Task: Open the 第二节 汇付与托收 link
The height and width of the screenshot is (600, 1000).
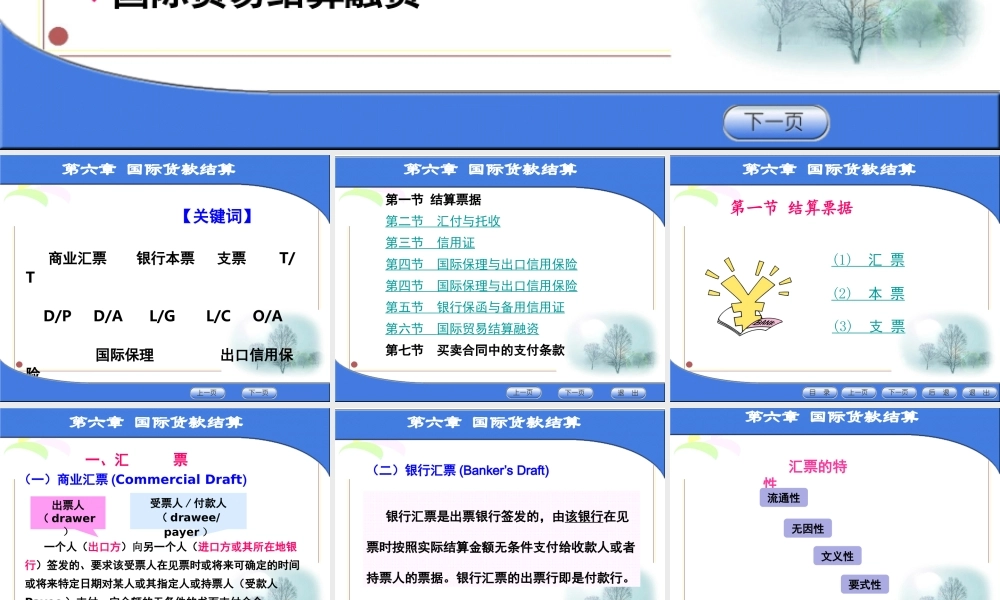Action: click(x=445, y=221)
